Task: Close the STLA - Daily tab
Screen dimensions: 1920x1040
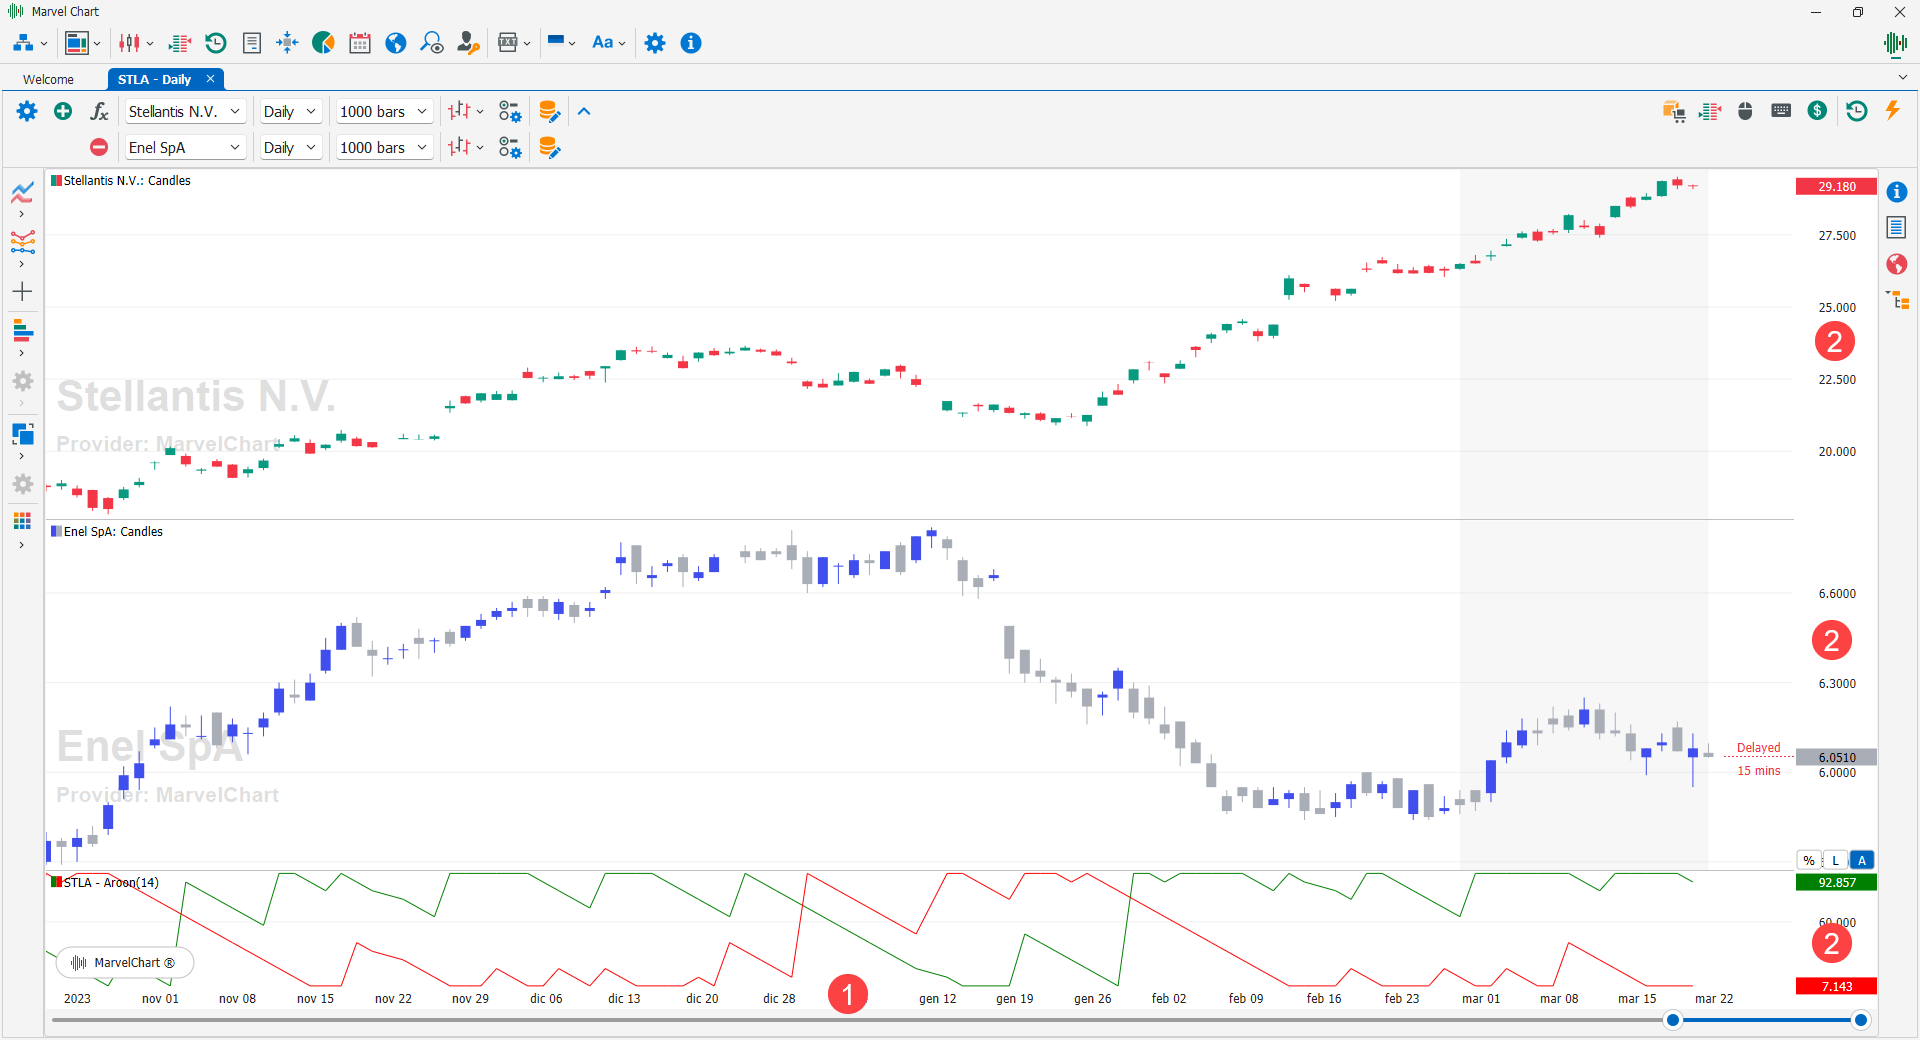Action: 210,79
